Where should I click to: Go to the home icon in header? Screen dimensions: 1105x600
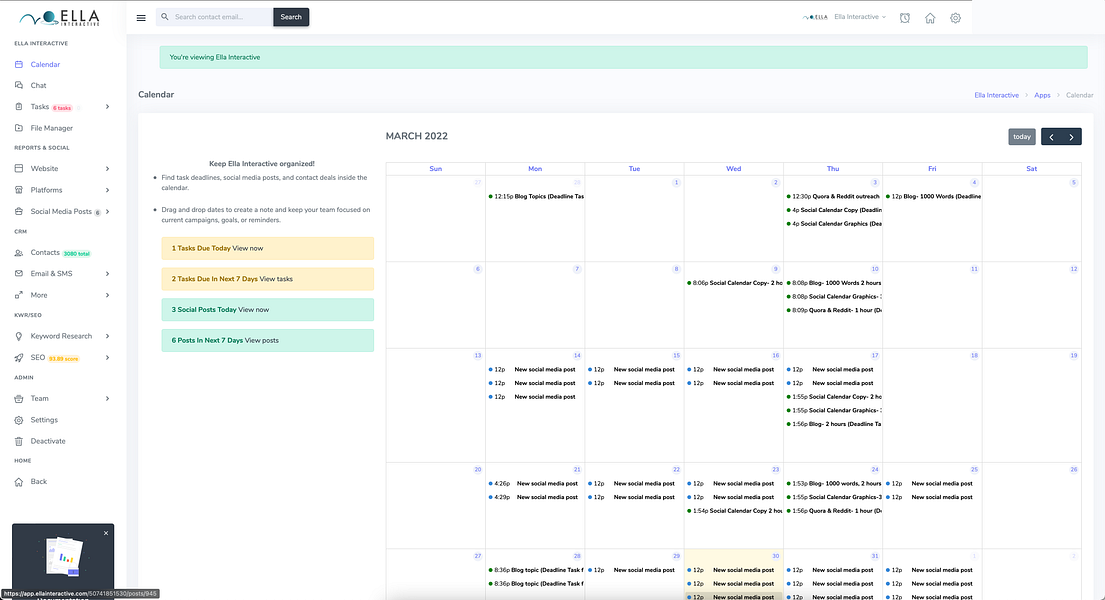click(x=930, y=18)
